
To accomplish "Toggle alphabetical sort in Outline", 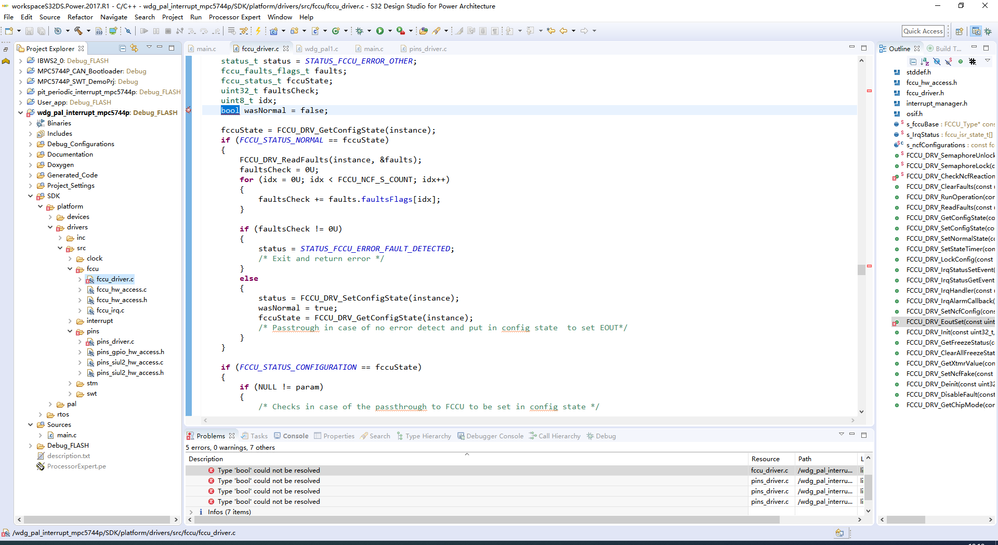I will [925, 62].
